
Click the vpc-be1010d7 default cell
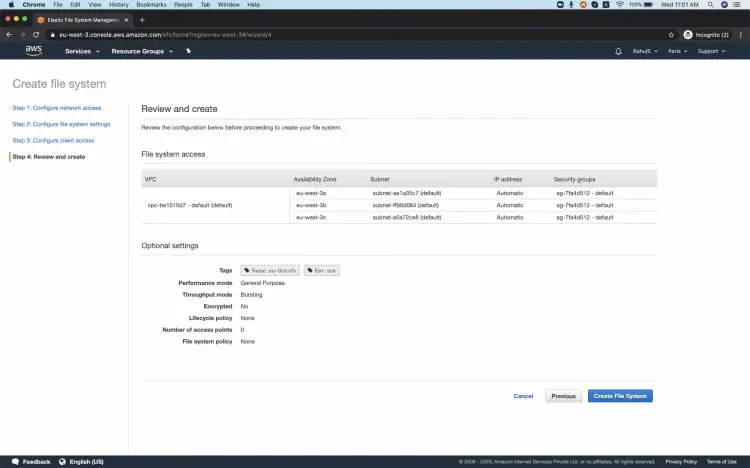pyautogui.click(x=190, y=205)
